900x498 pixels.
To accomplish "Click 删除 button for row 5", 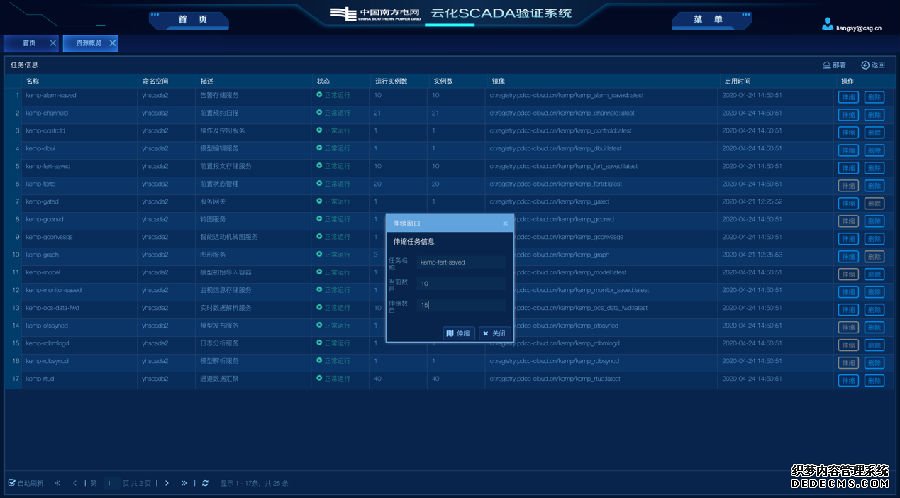I will pos(874,168).
